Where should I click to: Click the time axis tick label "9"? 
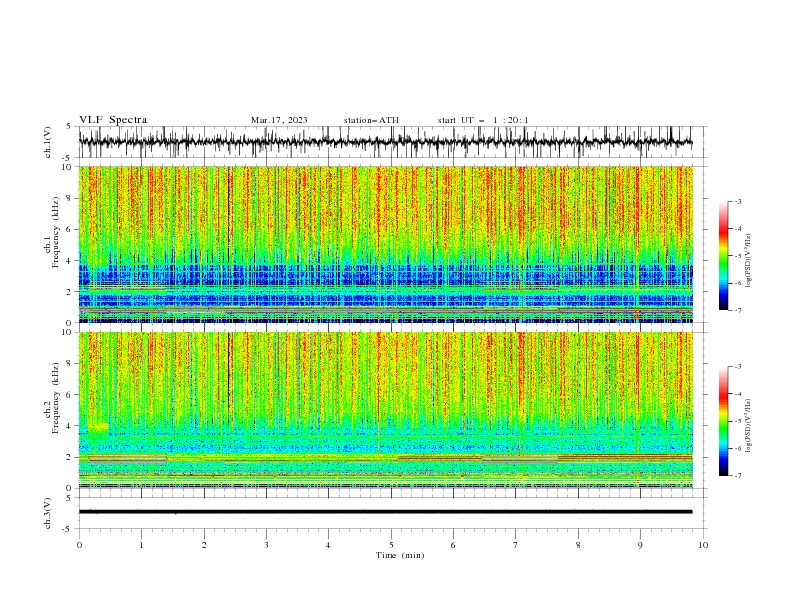click(x=640, y=545)
